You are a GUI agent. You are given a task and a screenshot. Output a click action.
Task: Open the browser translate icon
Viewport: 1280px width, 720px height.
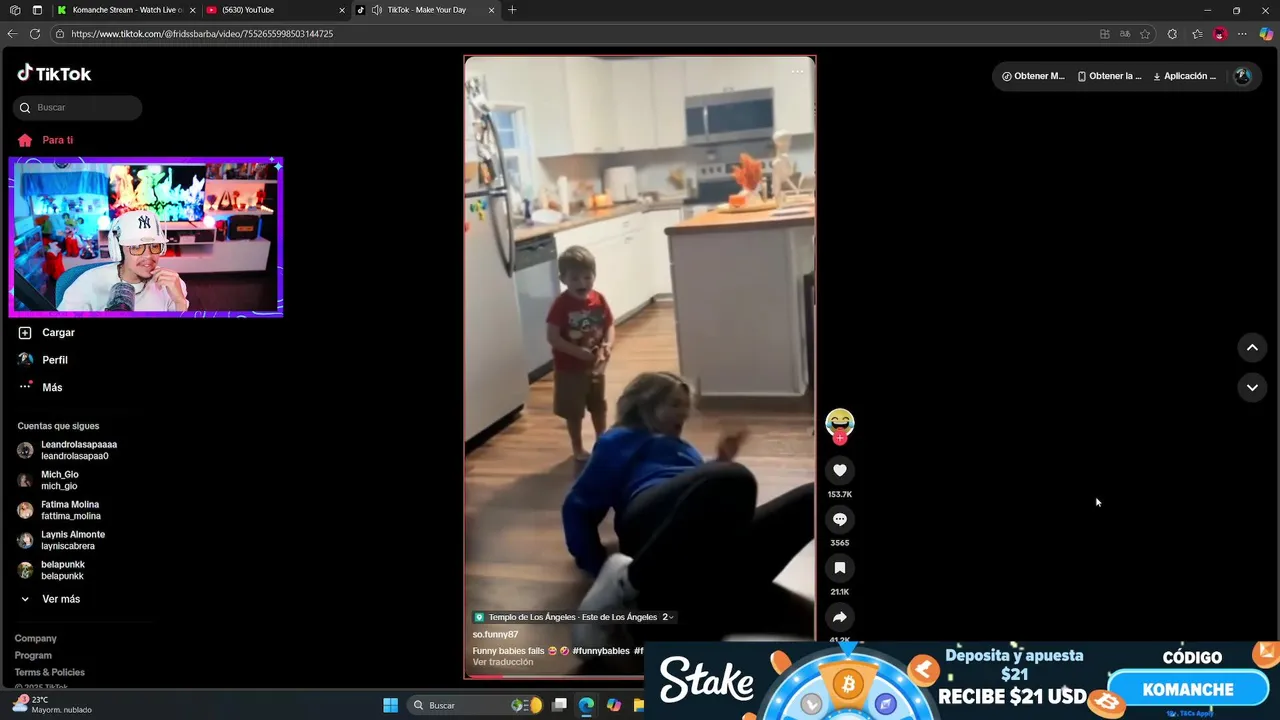(1125, 34)
